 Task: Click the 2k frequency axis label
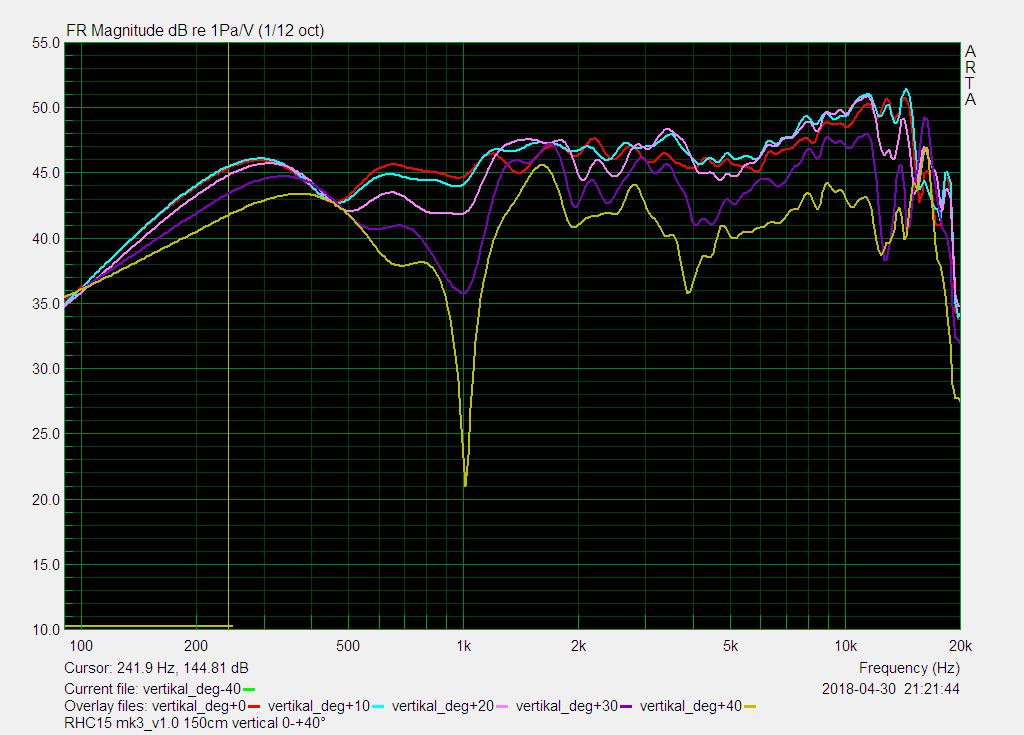tap(579, 646)
